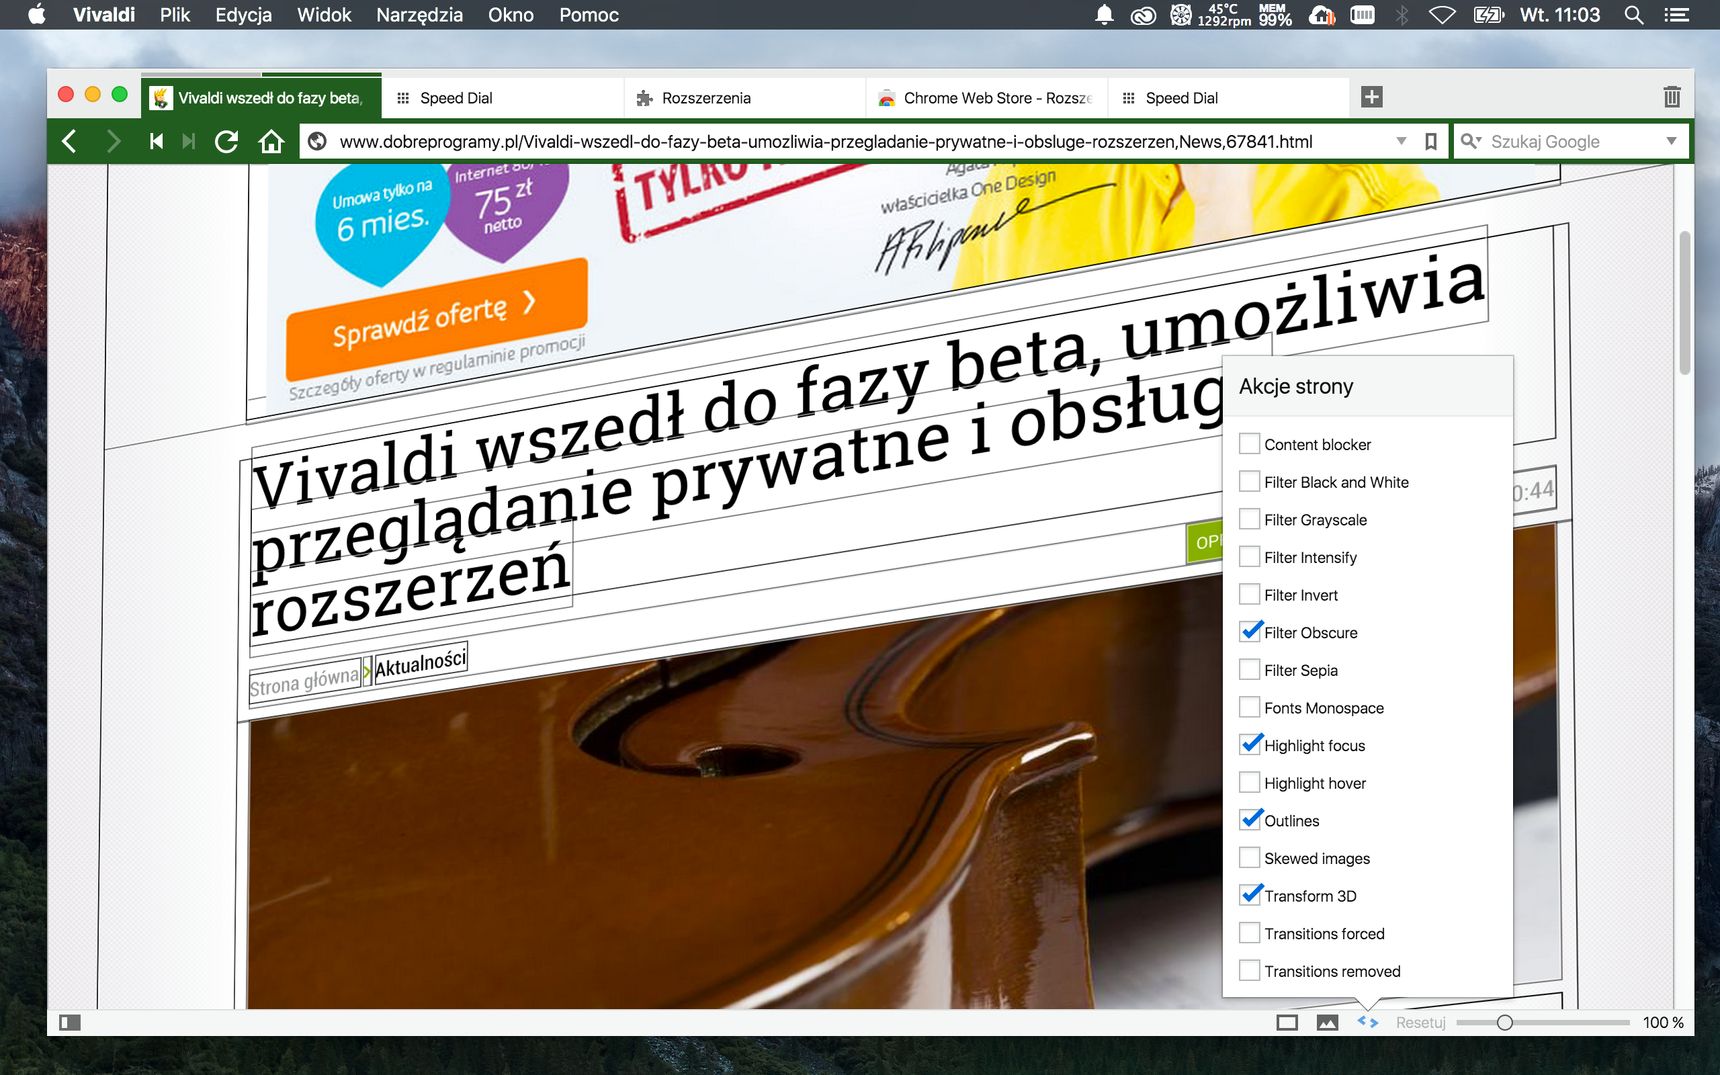1720x1075 pixels.
Task: Enable Filter Intensify
Action: click(1250, 556)
